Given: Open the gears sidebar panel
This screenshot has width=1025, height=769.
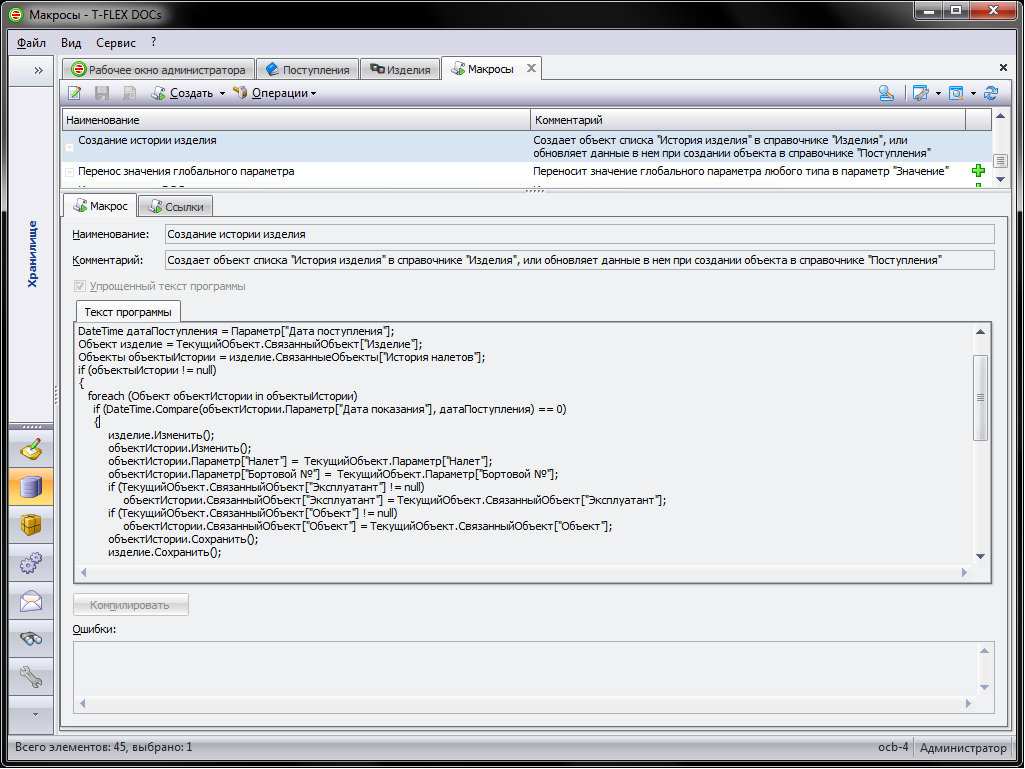Looking at the screenshot, I should coord(31,564).
